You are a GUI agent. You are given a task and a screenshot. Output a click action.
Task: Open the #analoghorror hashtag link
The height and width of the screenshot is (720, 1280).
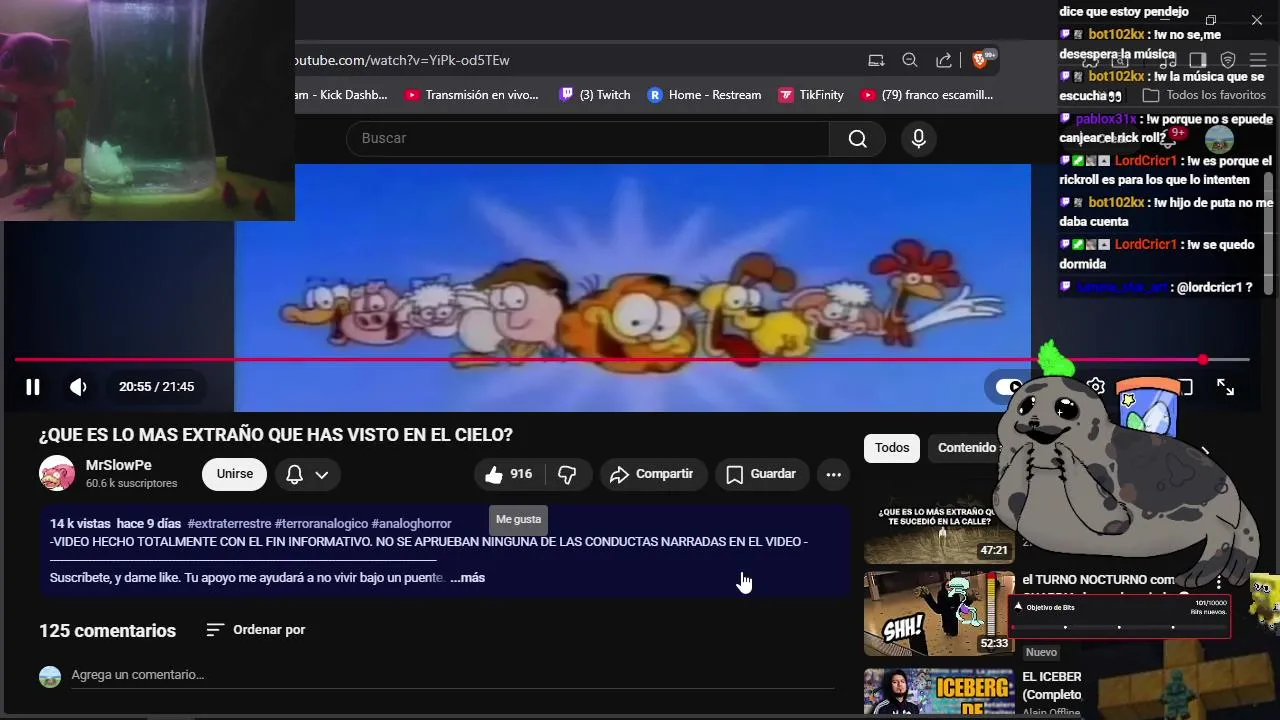pyautogui.click(x=411, y=523)
